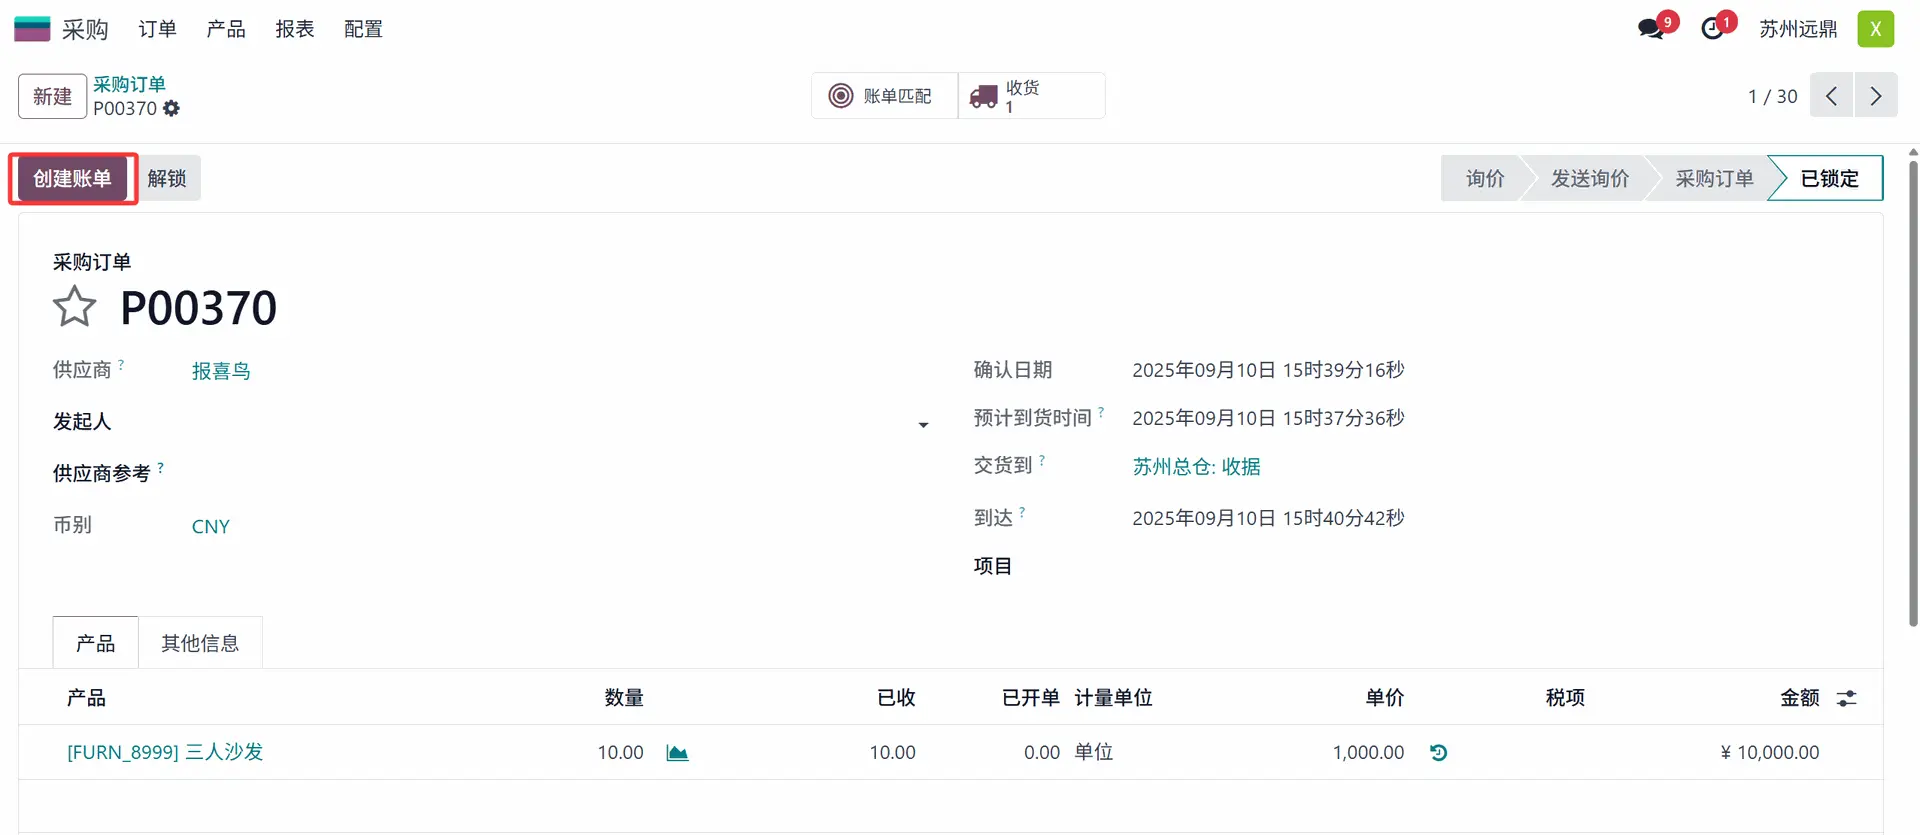Click the forecast chart icon in product row

coord(677,753)
